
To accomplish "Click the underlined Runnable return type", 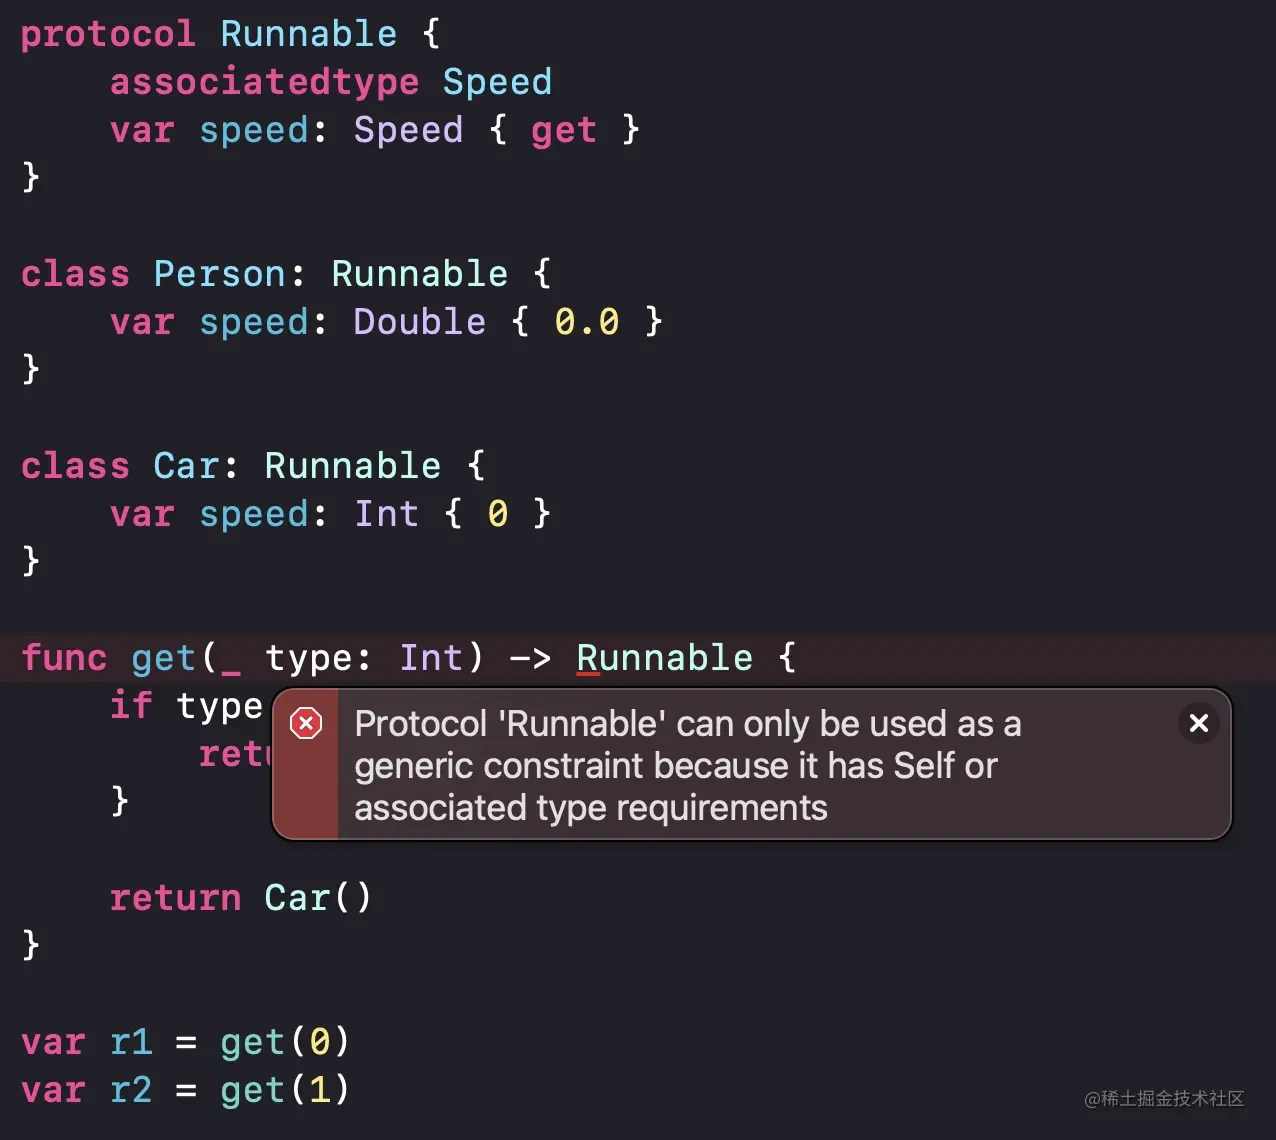I will pyautogui.click(x=665, y=658).
